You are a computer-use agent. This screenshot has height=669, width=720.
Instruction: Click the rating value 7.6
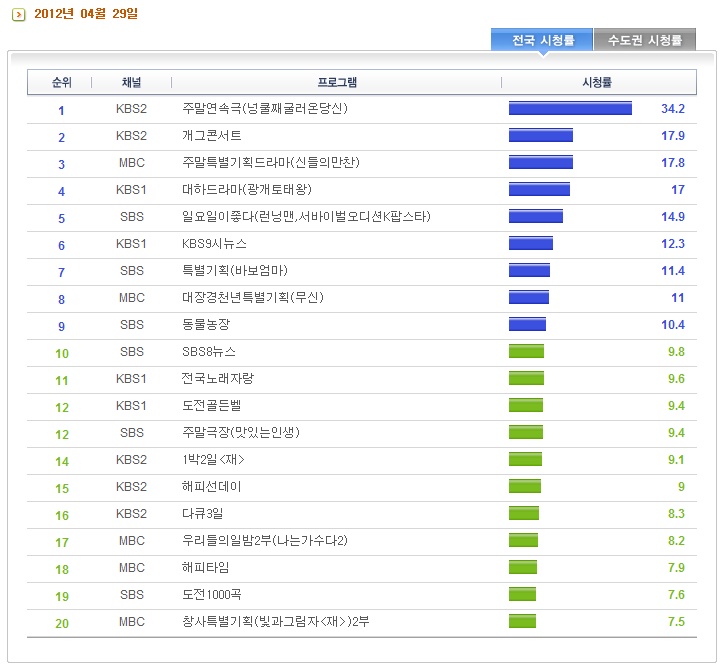[x=676, y=595]
